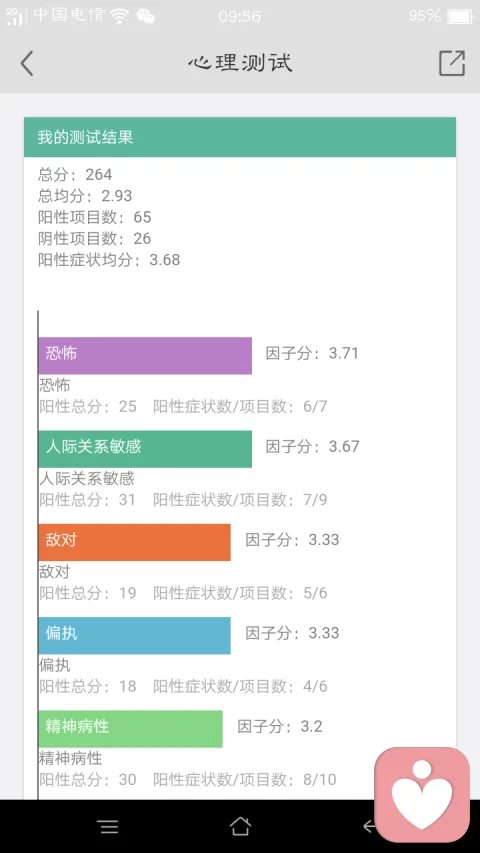
Task: Select the purple 恐怖 bar
Action: pos(145,356)
